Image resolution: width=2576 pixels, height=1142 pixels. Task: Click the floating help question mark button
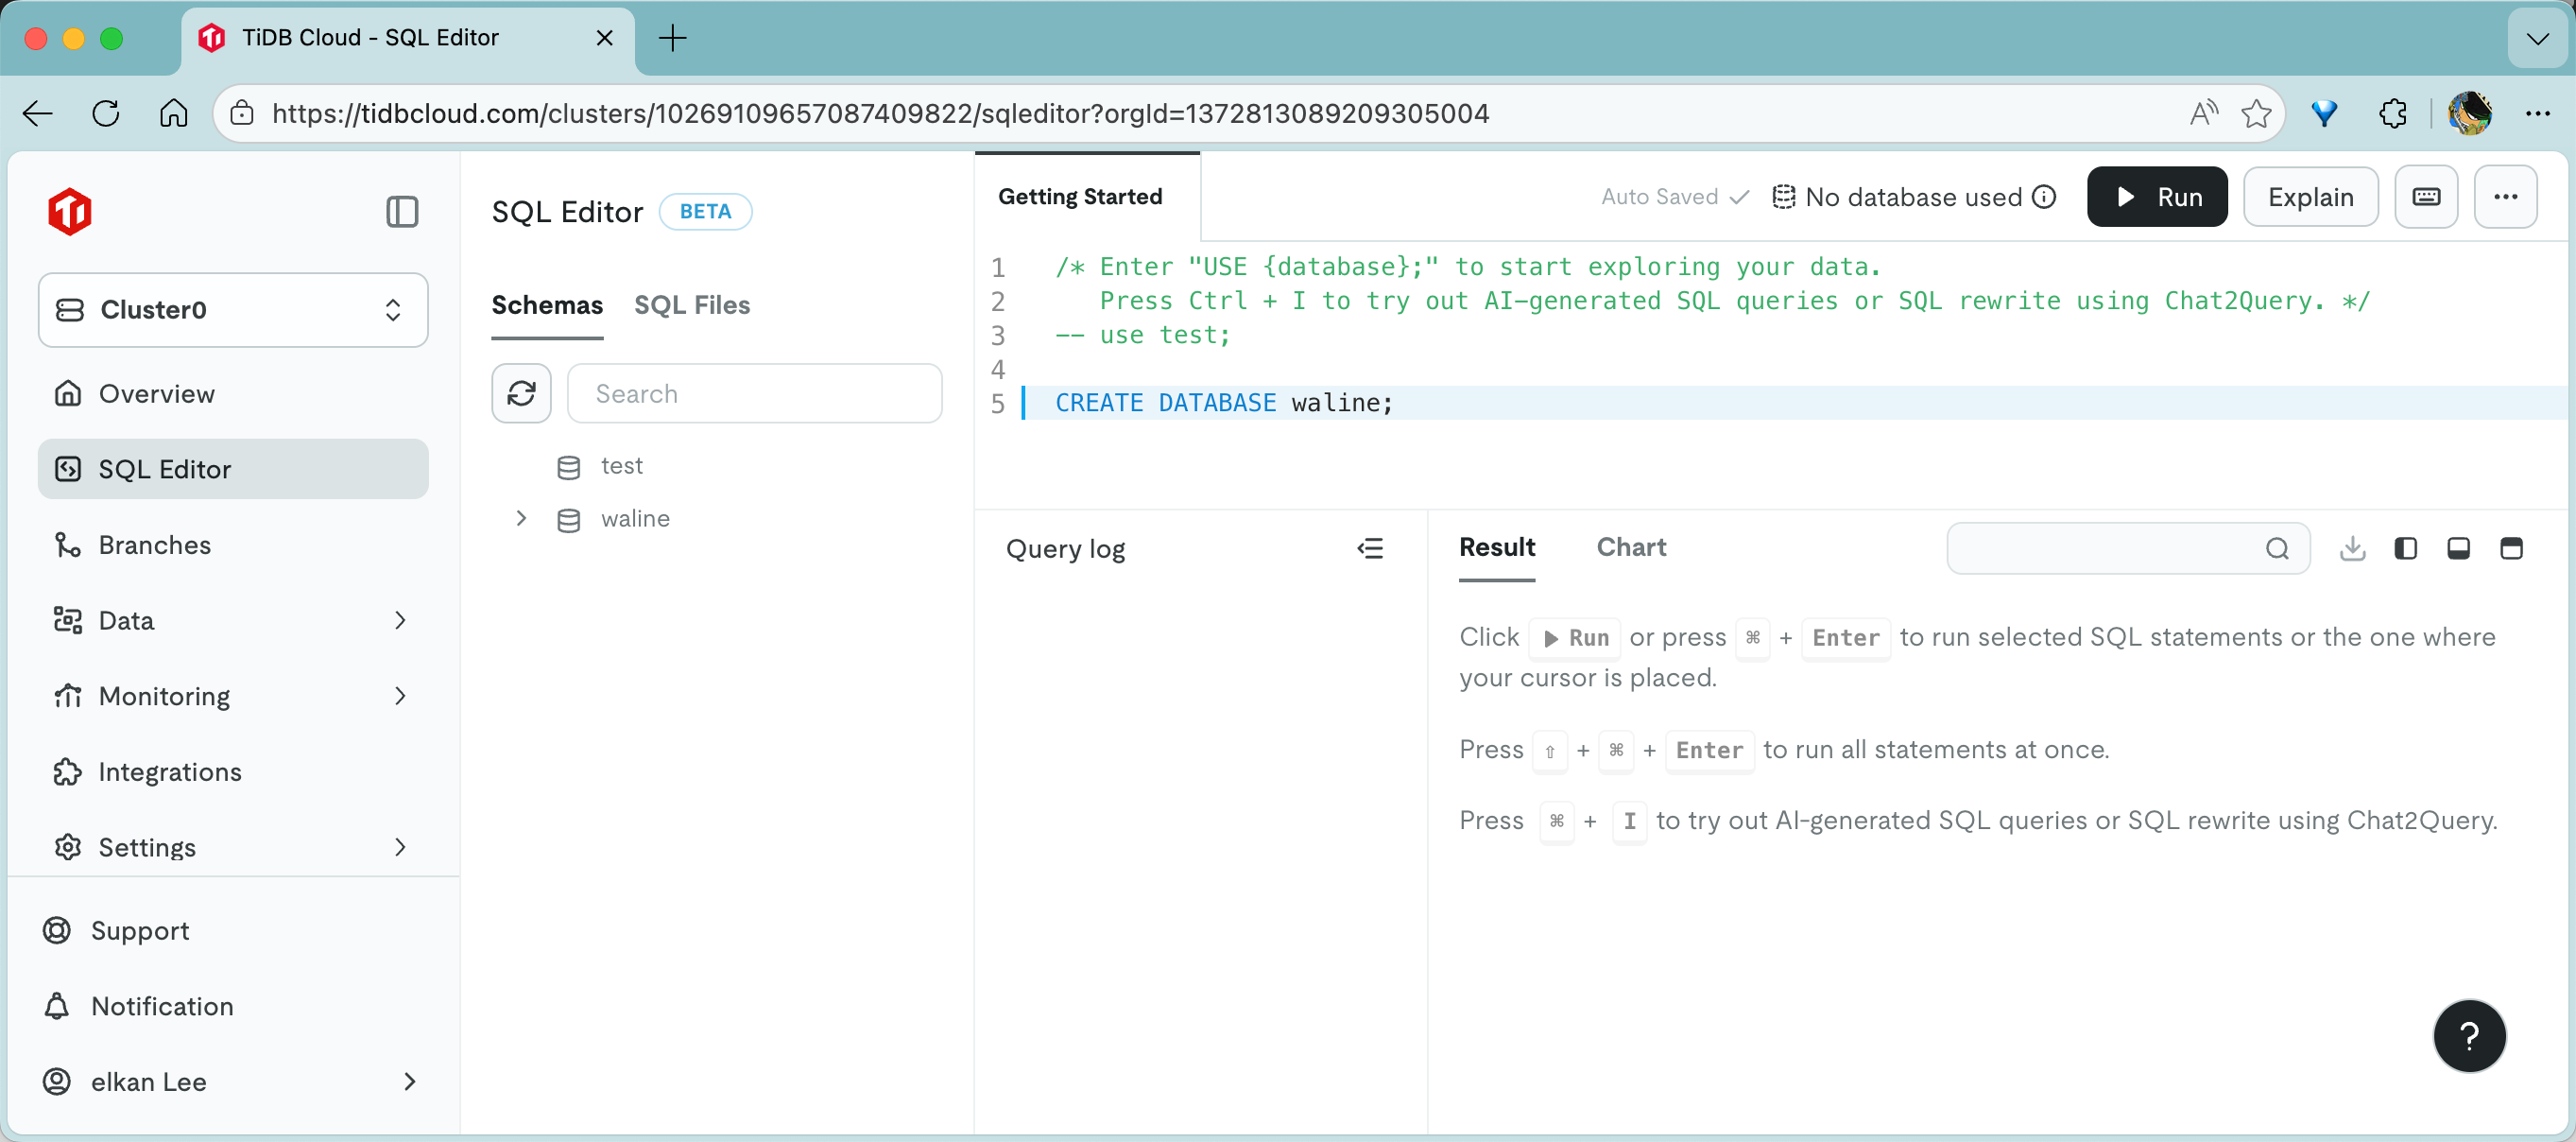pyautogui.click(x=2468, y=1036)
